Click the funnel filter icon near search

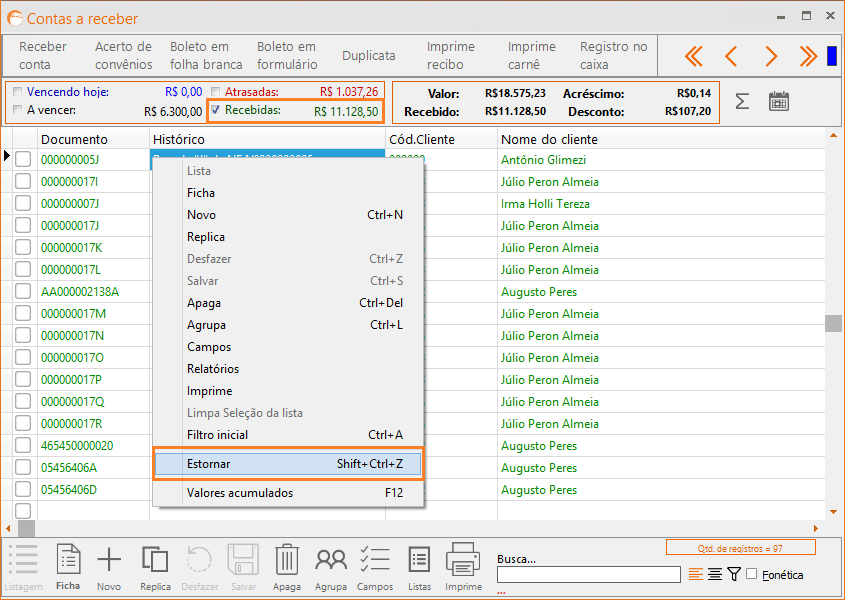coord(734,574)
